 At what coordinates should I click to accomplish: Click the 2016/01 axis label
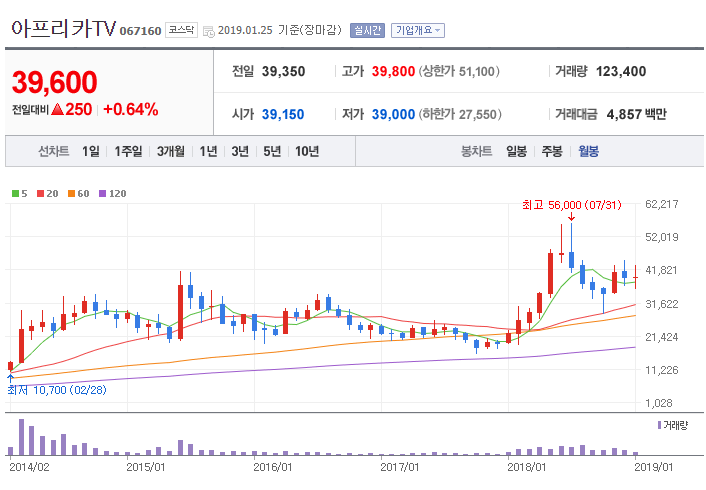tap(272, 467)
